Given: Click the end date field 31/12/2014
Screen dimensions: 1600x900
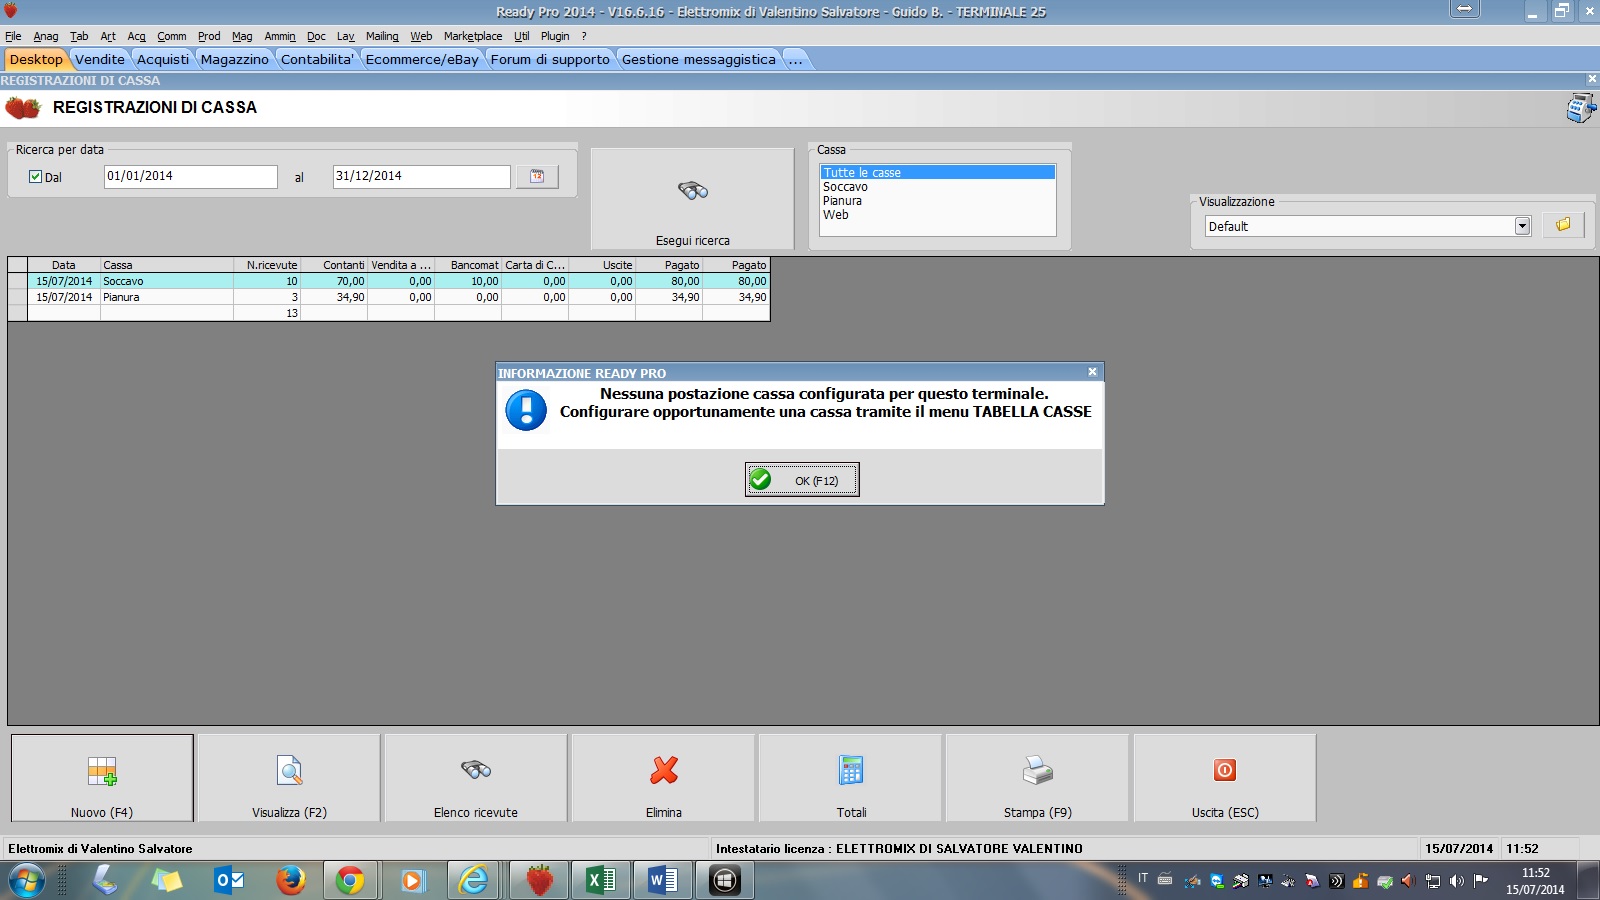Looking at the screenshot, I should pyautogui.click(x=421, y=176).
